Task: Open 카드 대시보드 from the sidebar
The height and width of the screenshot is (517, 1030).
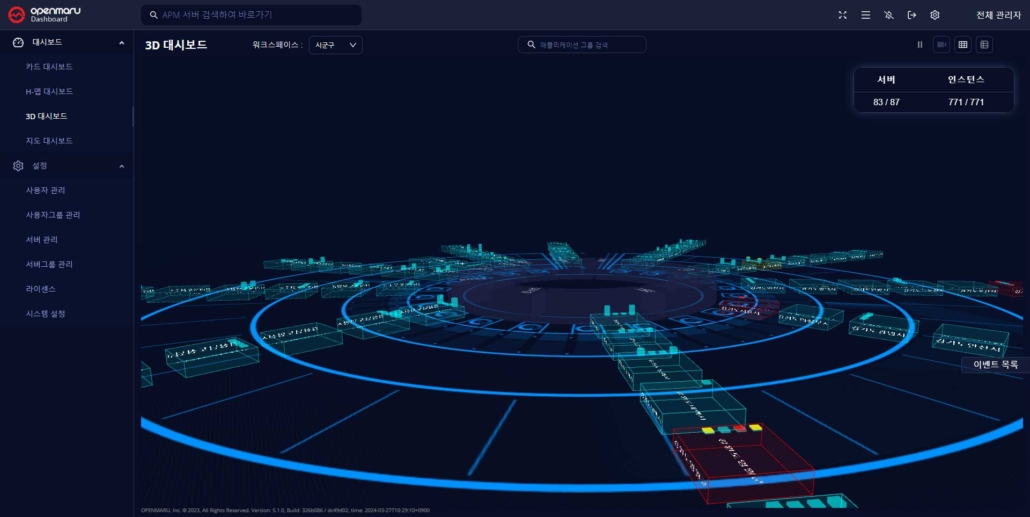Action: point(49,67)
